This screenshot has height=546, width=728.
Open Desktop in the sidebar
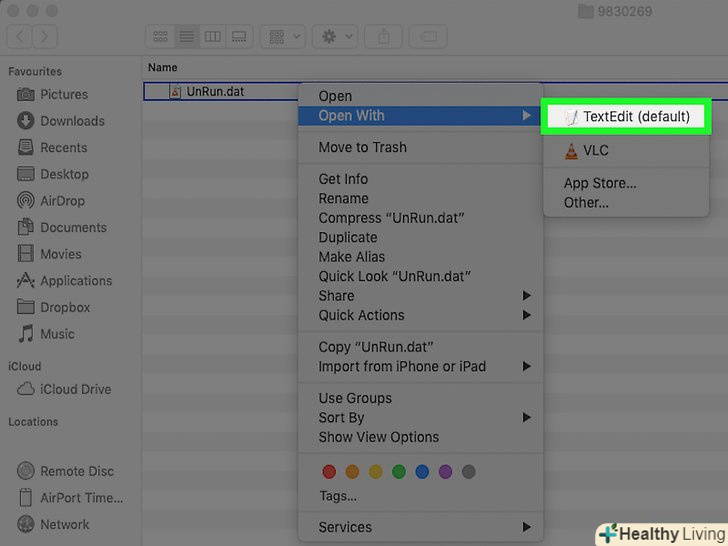click(52, 174)
